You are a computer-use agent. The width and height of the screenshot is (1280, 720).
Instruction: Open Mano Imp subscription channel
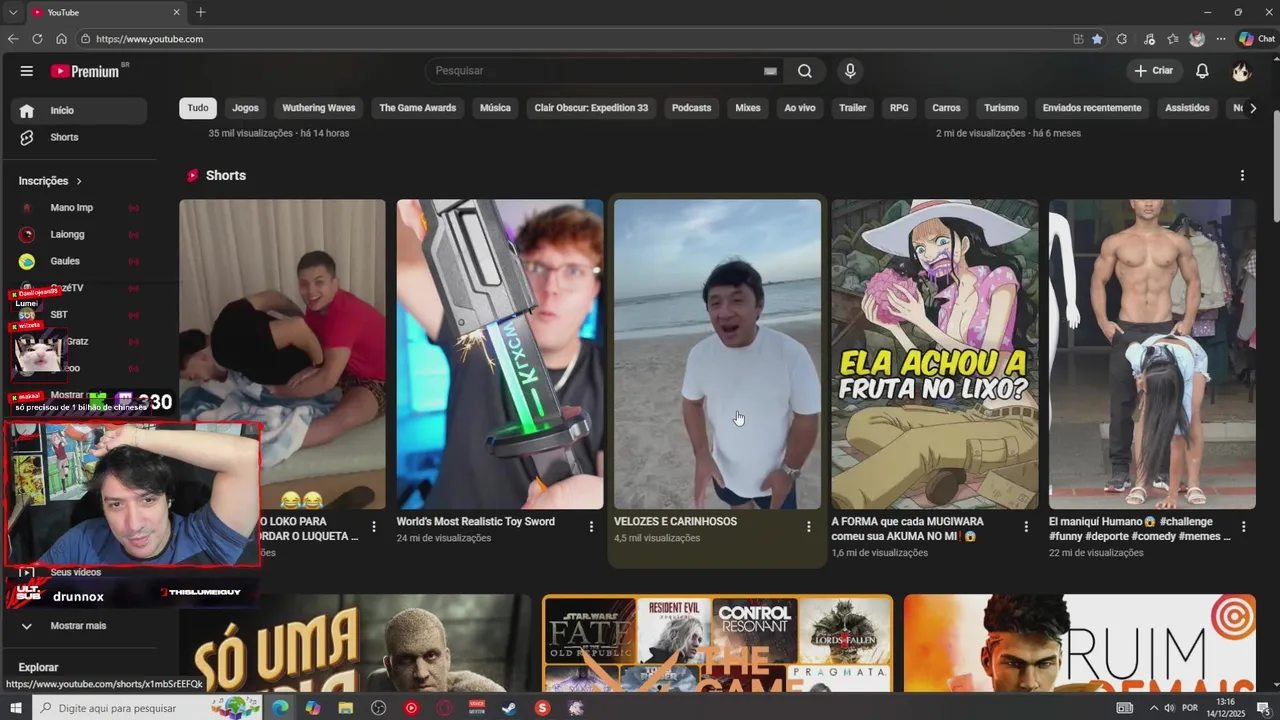point(79,208)
